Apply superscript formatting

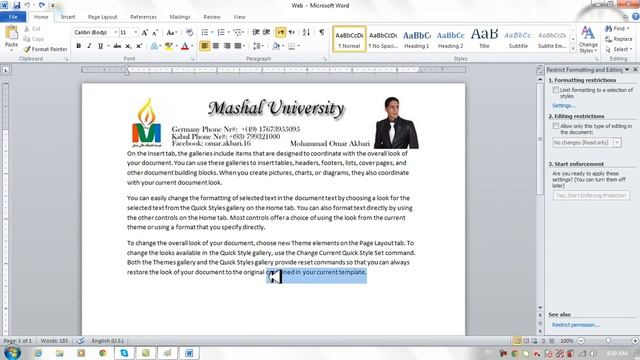pyautogui.click(x=139, y=46)
